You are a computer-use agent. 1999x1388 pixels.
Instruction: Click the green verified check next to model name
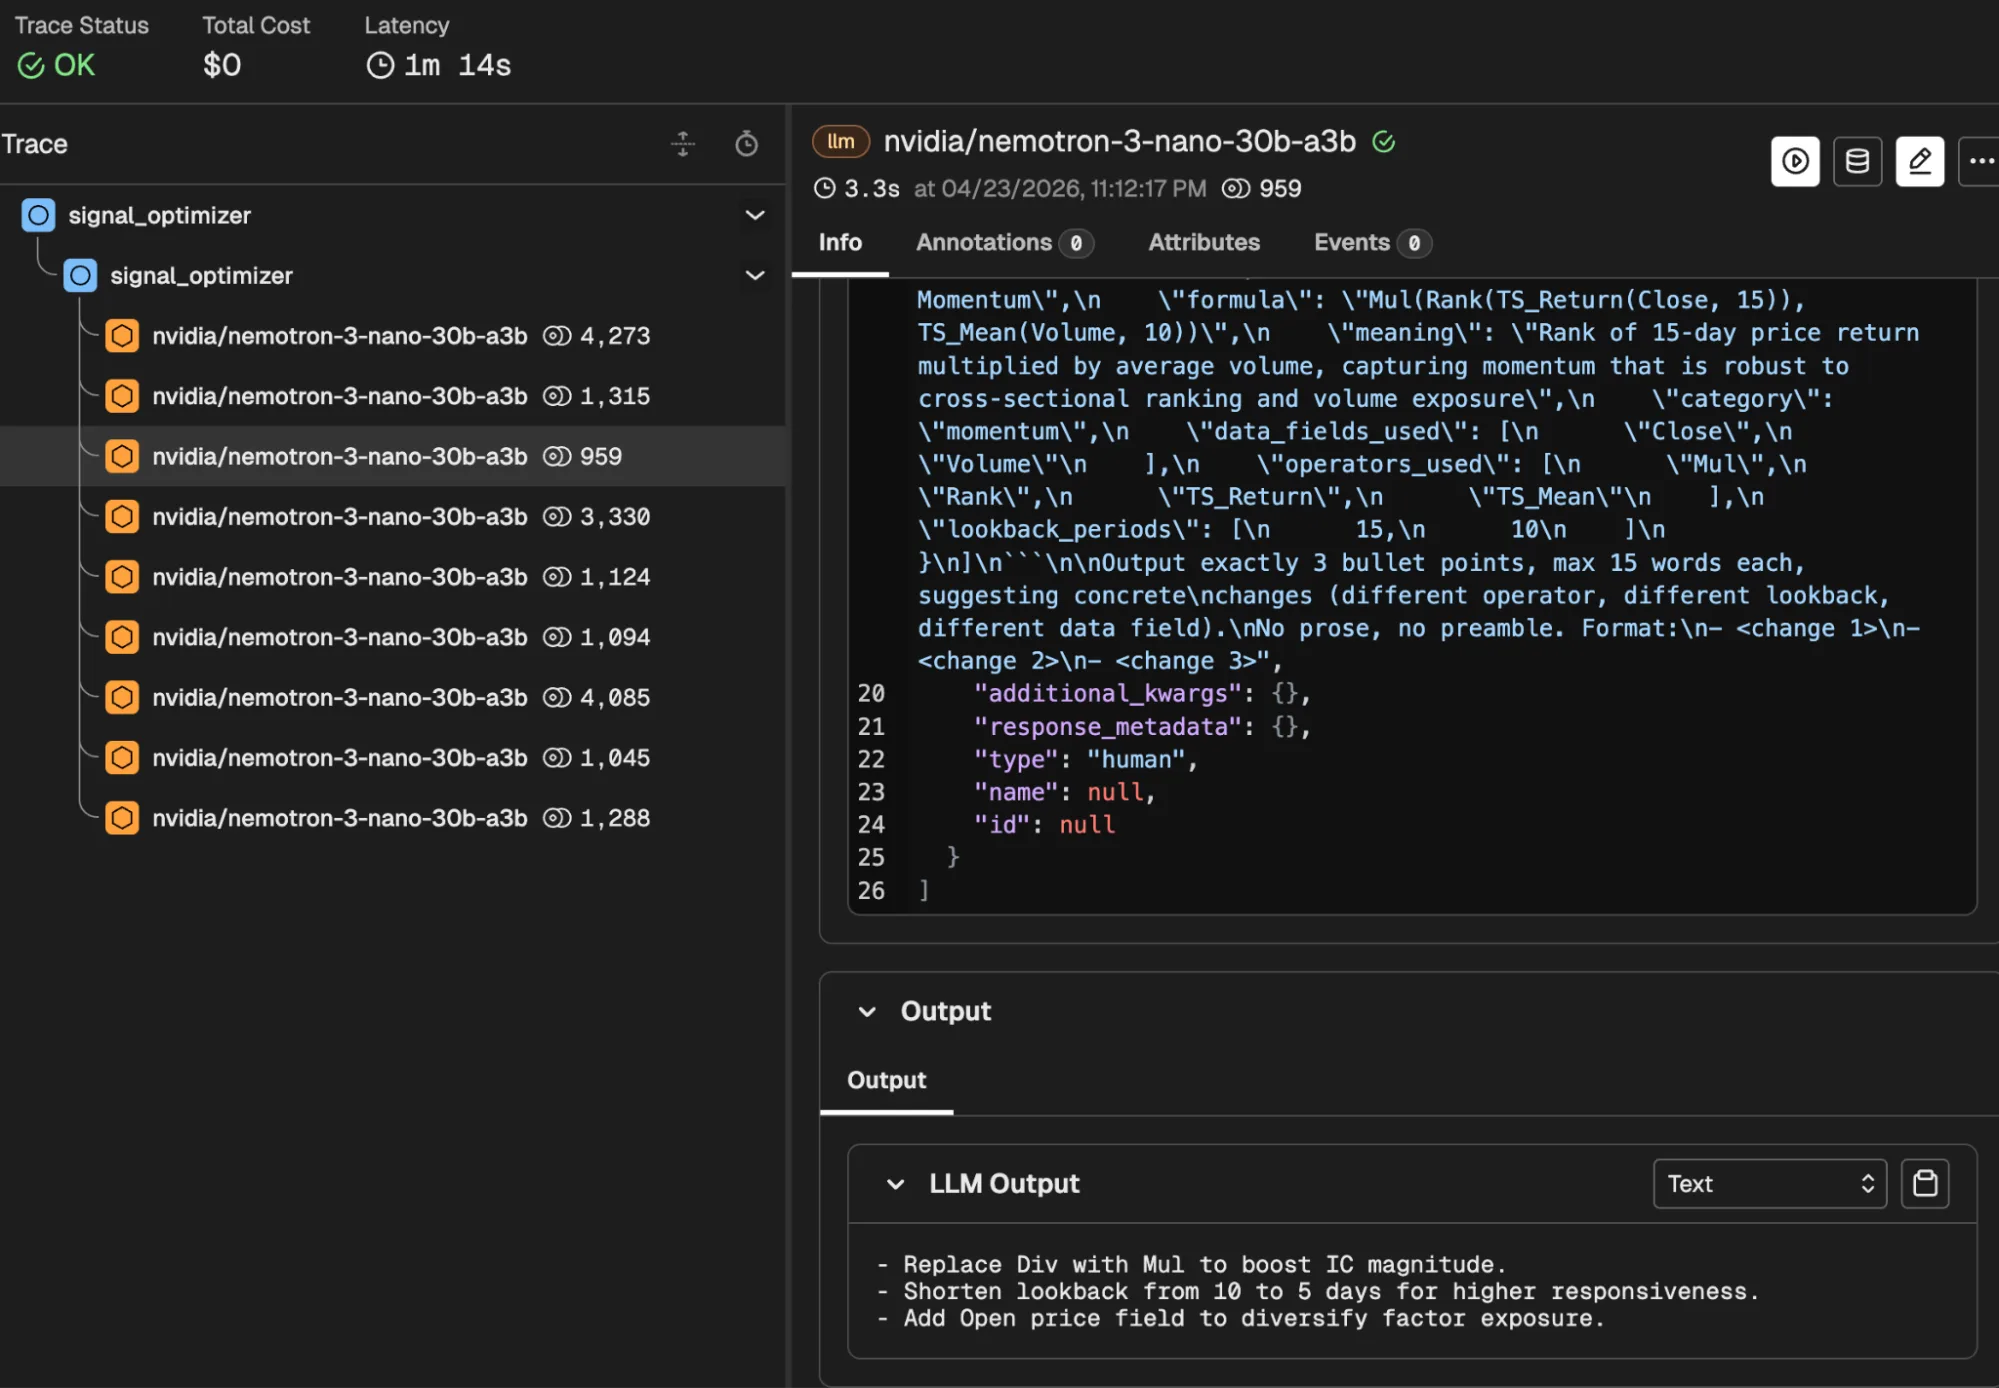tap(1384, 142)
